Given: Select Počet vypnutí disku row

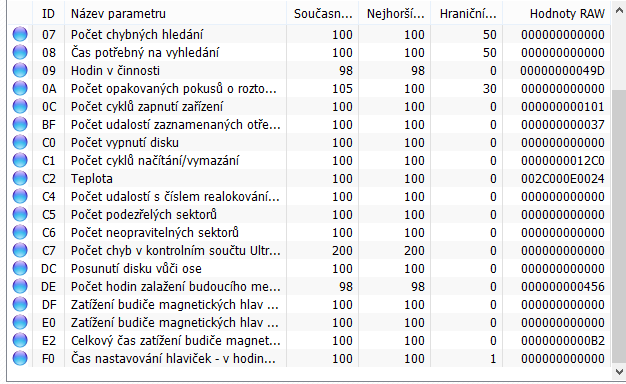Looking at the screenshot, I should [x=309, y=143].
